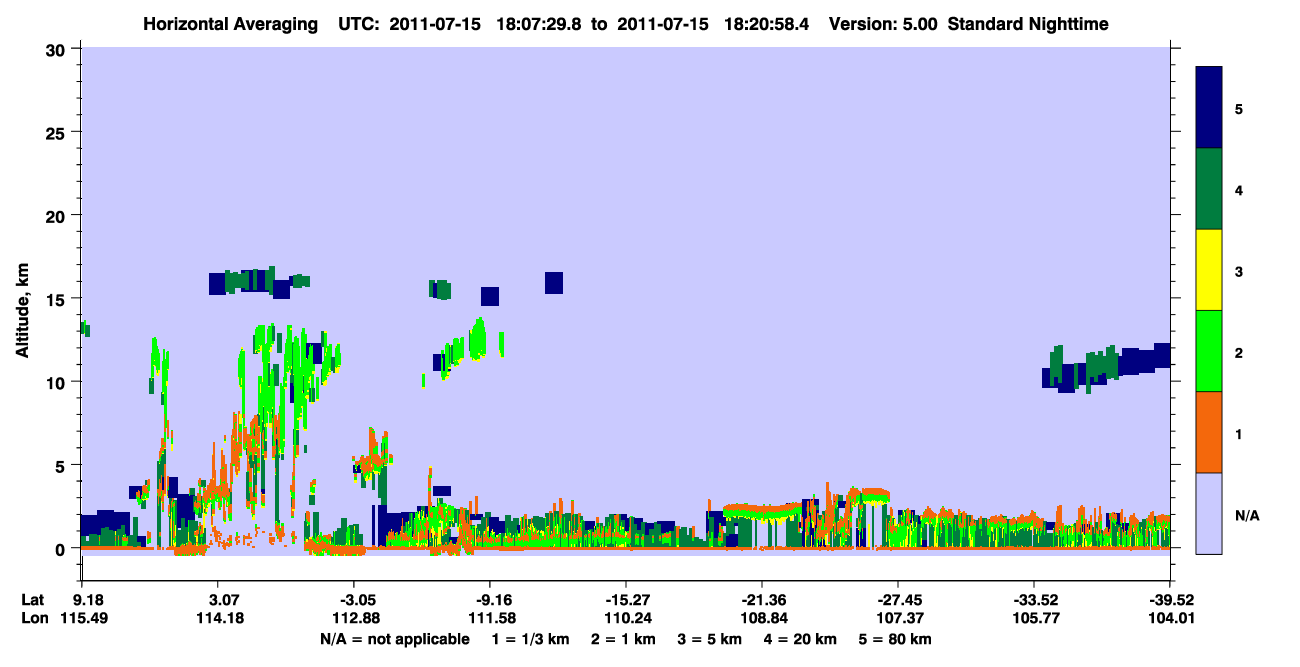
Task: Click the dark green color bar segment 4
Action: tap(1209, 189)
